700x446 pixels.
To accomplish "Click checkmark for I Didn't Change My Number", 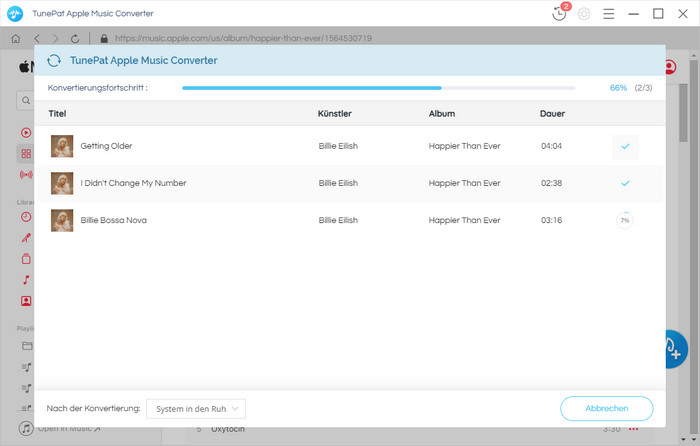I will pyautogui.click(x=625, y=183).
